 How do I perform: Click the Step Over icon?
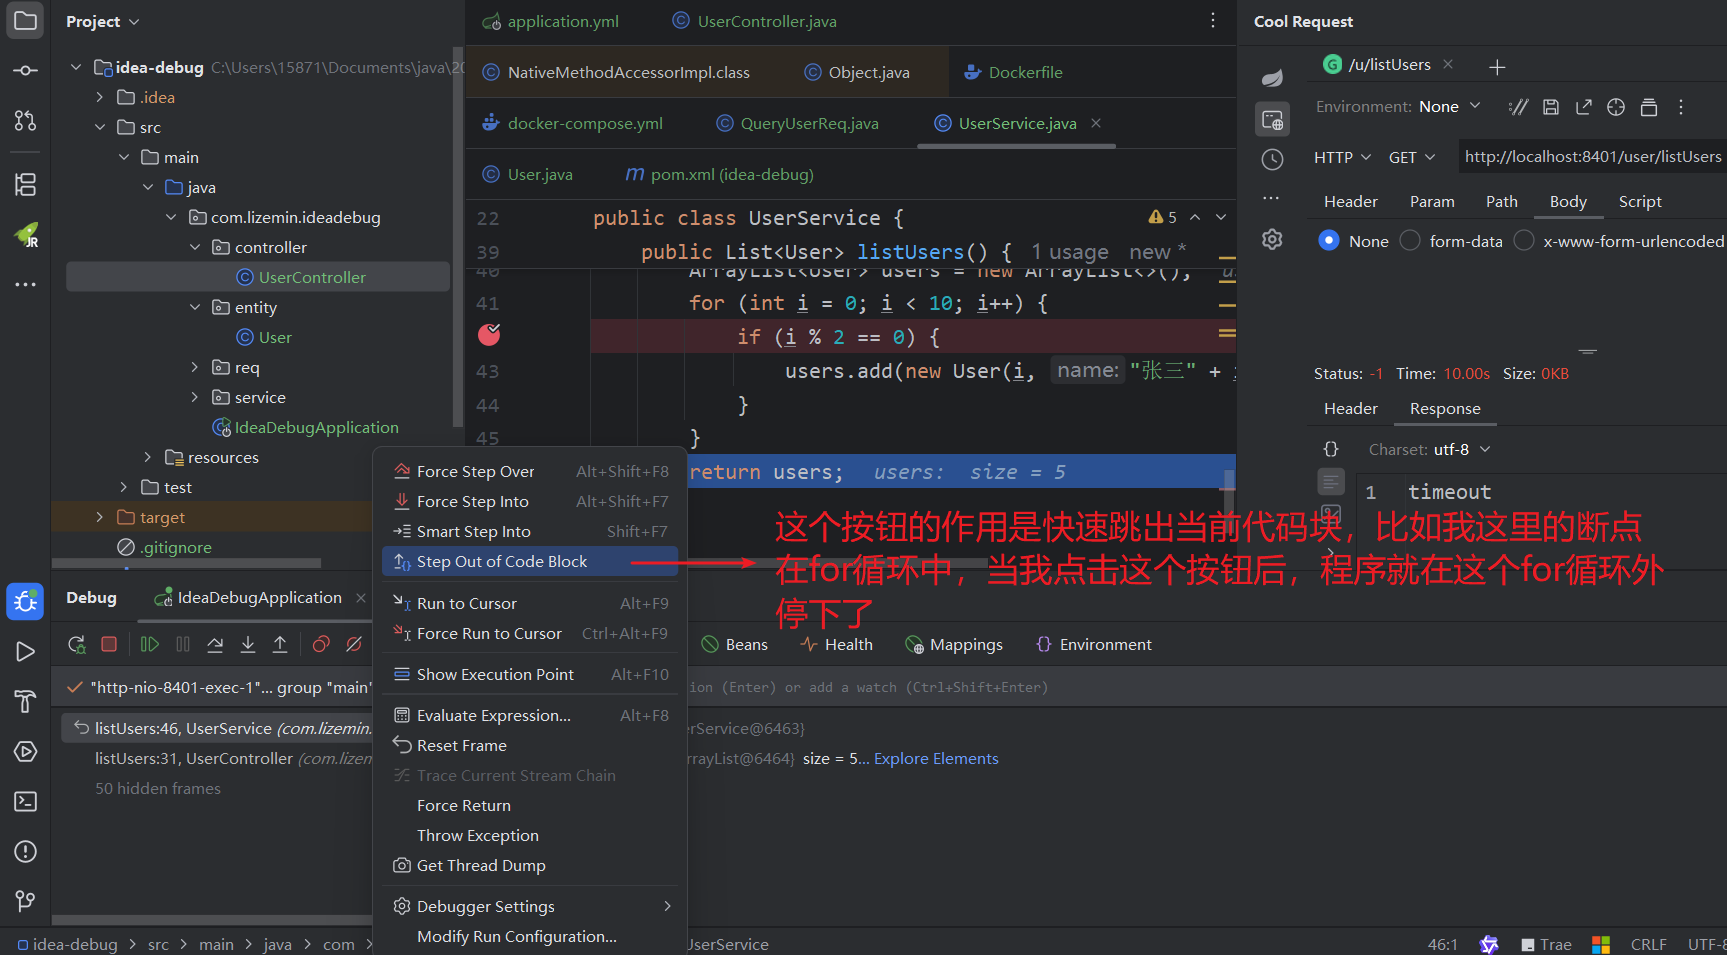(215, 645)
